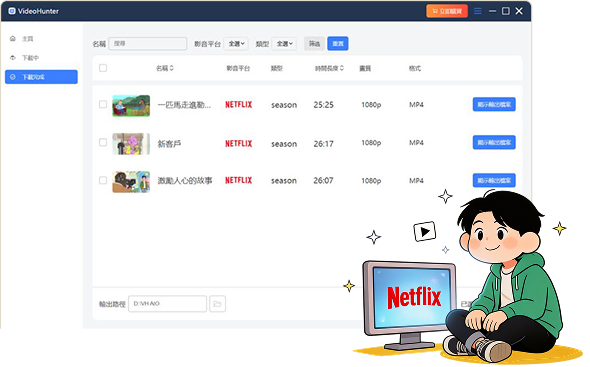Sort by the 時間長度 duration column arrows
The height and width of the screenshot is (367, 590).
tap(342, 68)
